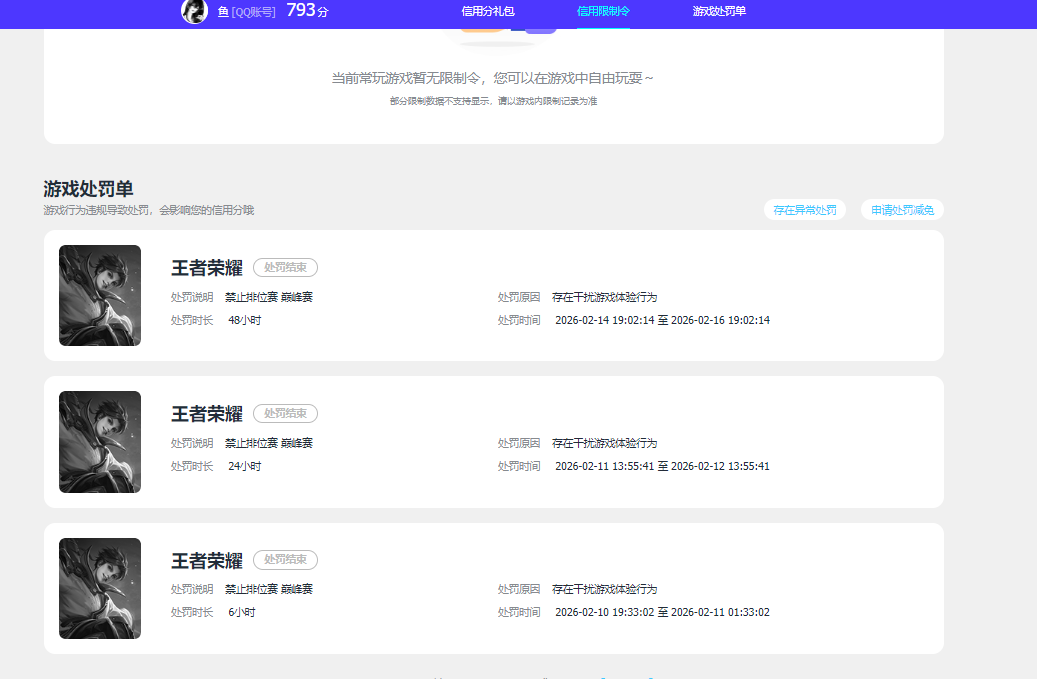The image size is (1037, 679).
Task: Click 处罚结束 badge on 48小时 card
Action: click(286, 267)
